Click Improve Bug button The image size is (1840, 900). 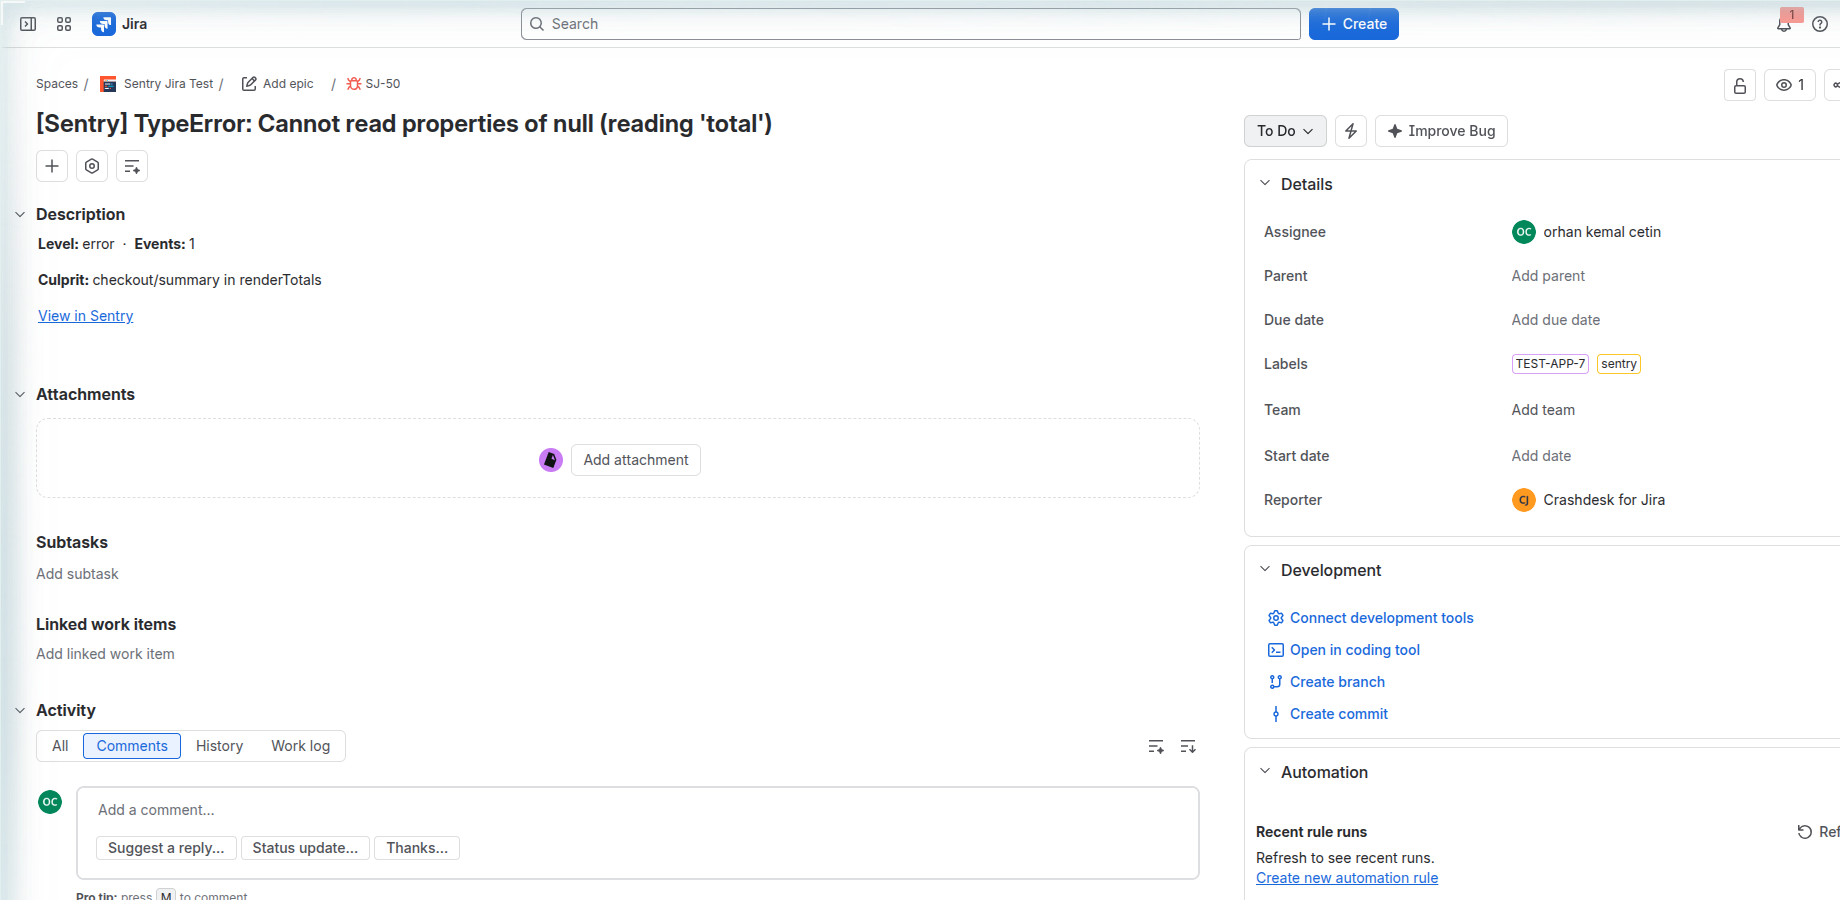tap(1441, 131)
